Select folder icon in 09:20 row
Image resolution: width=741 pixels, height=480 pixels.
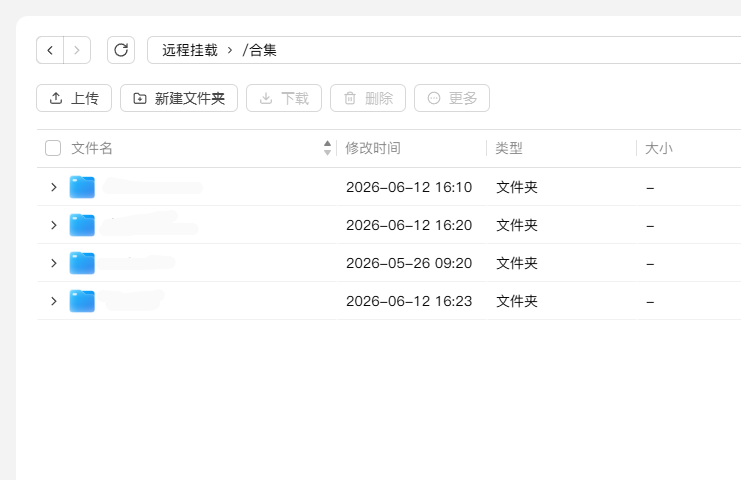pyautogui.click(x=82, y=263)
